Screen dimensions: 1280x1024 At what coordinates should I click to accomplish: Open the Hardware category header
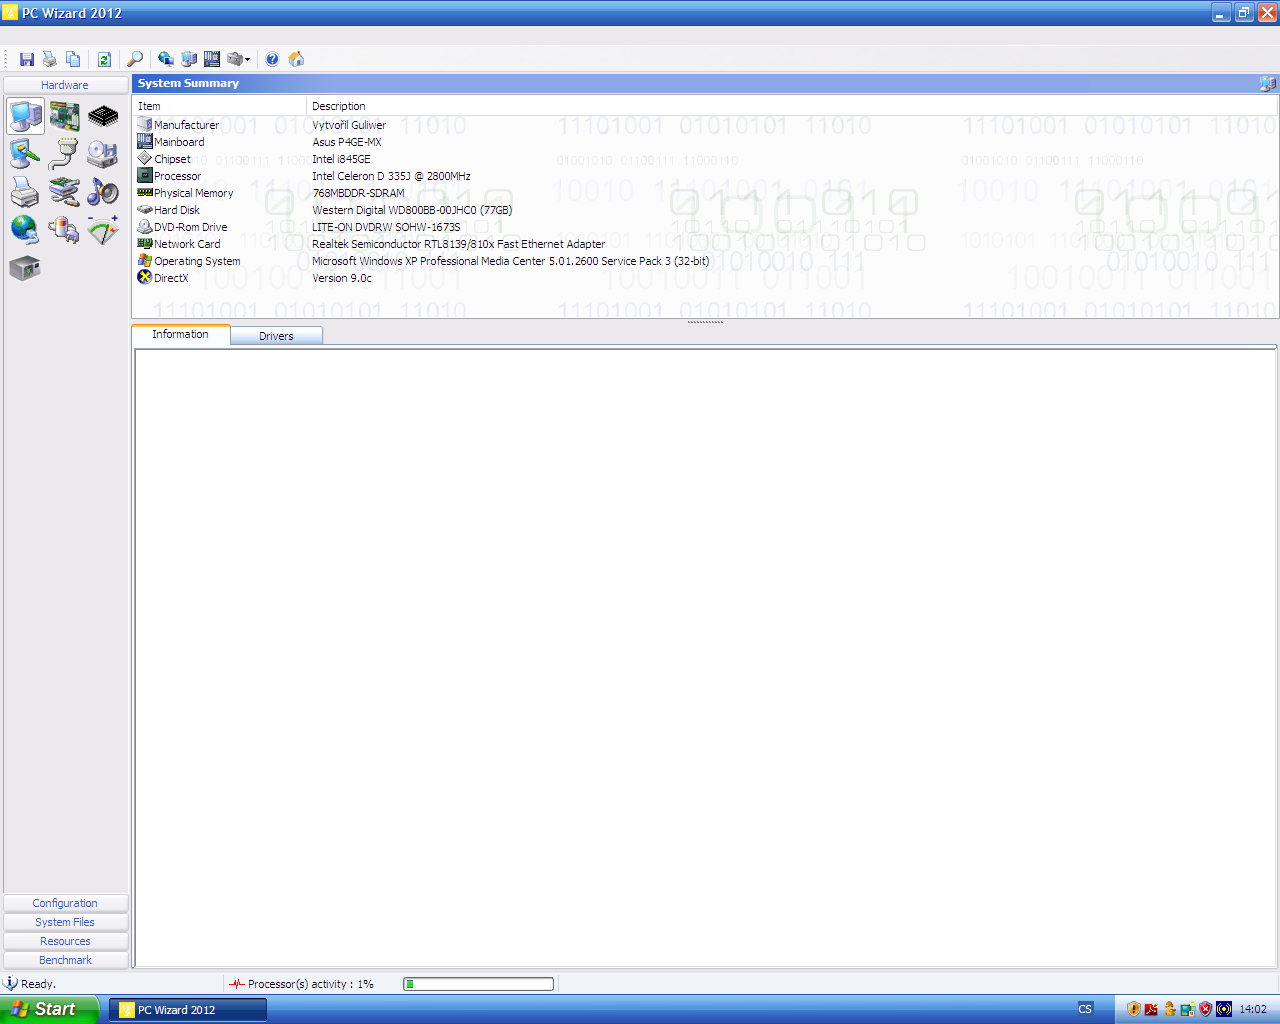(x=65, y=85)
